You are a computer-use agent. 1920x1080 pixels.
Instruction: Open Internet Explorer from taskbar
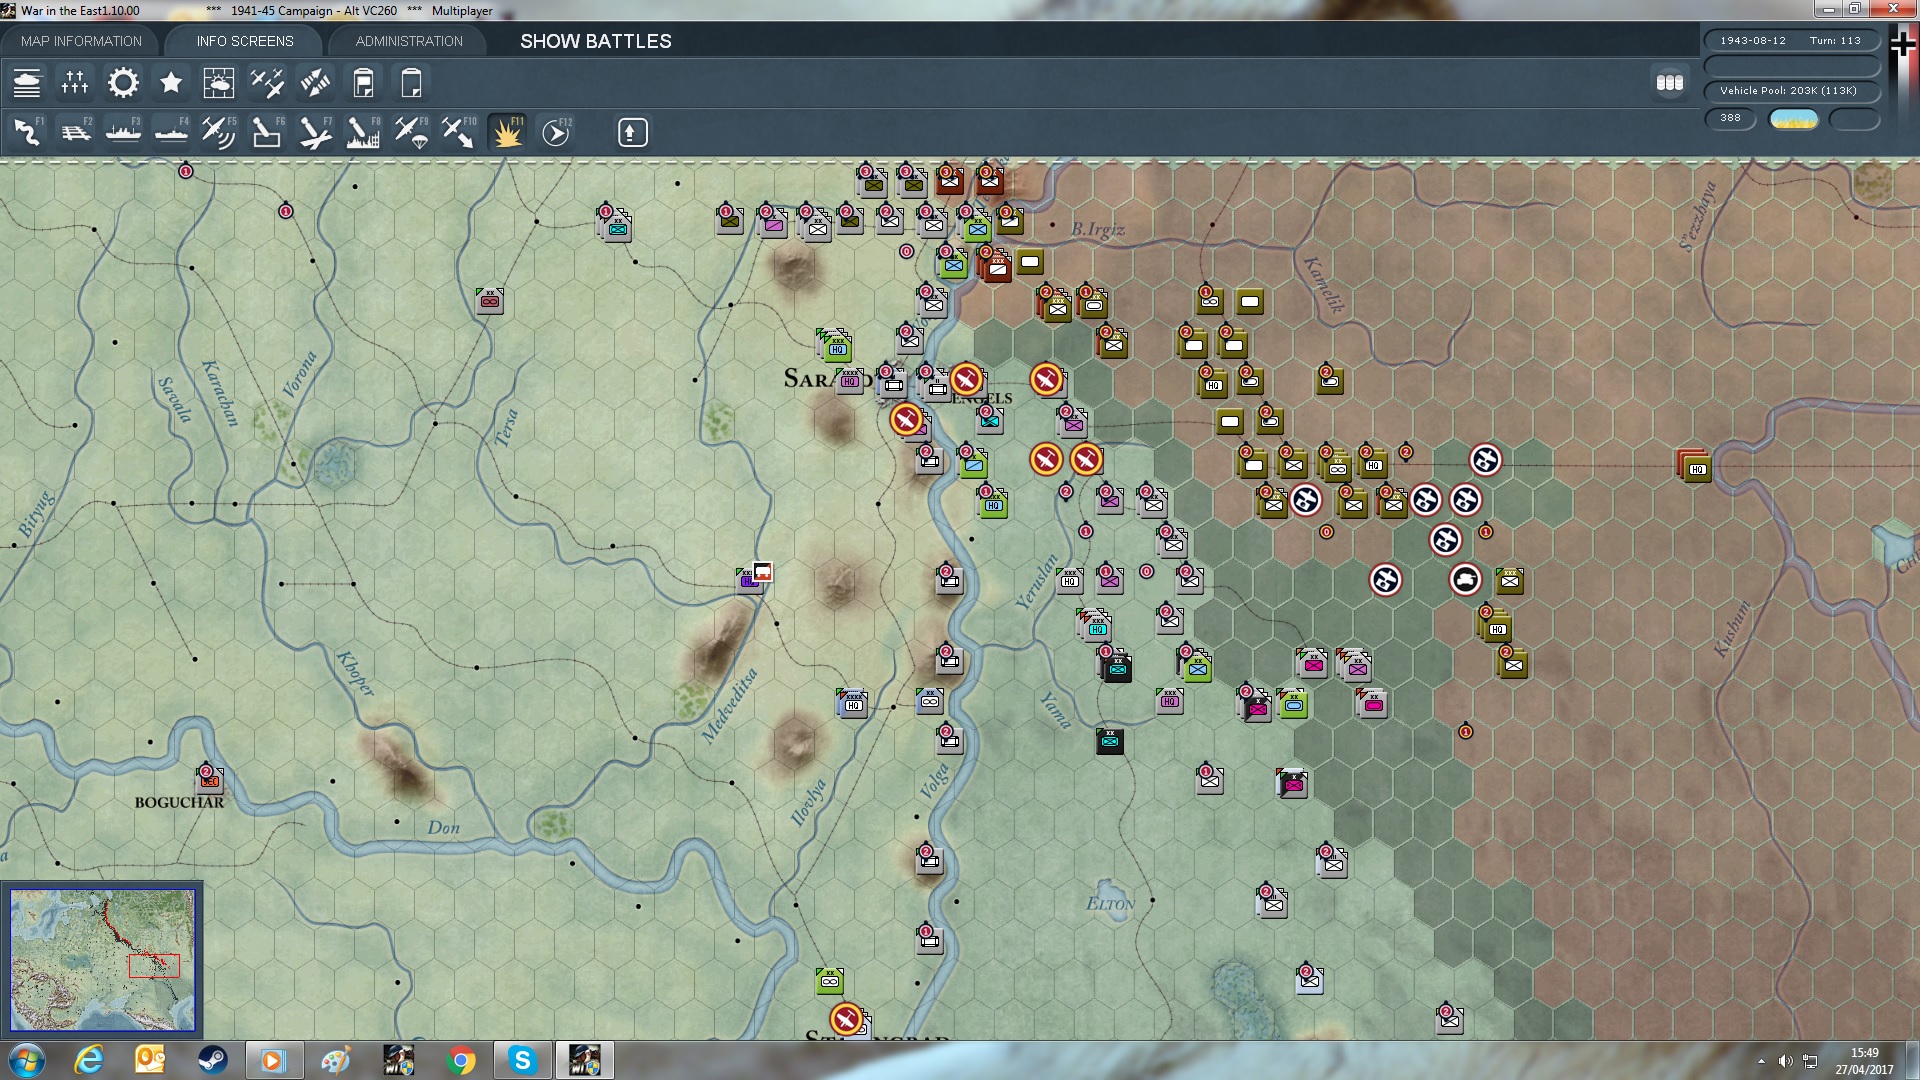point(89,1060)
